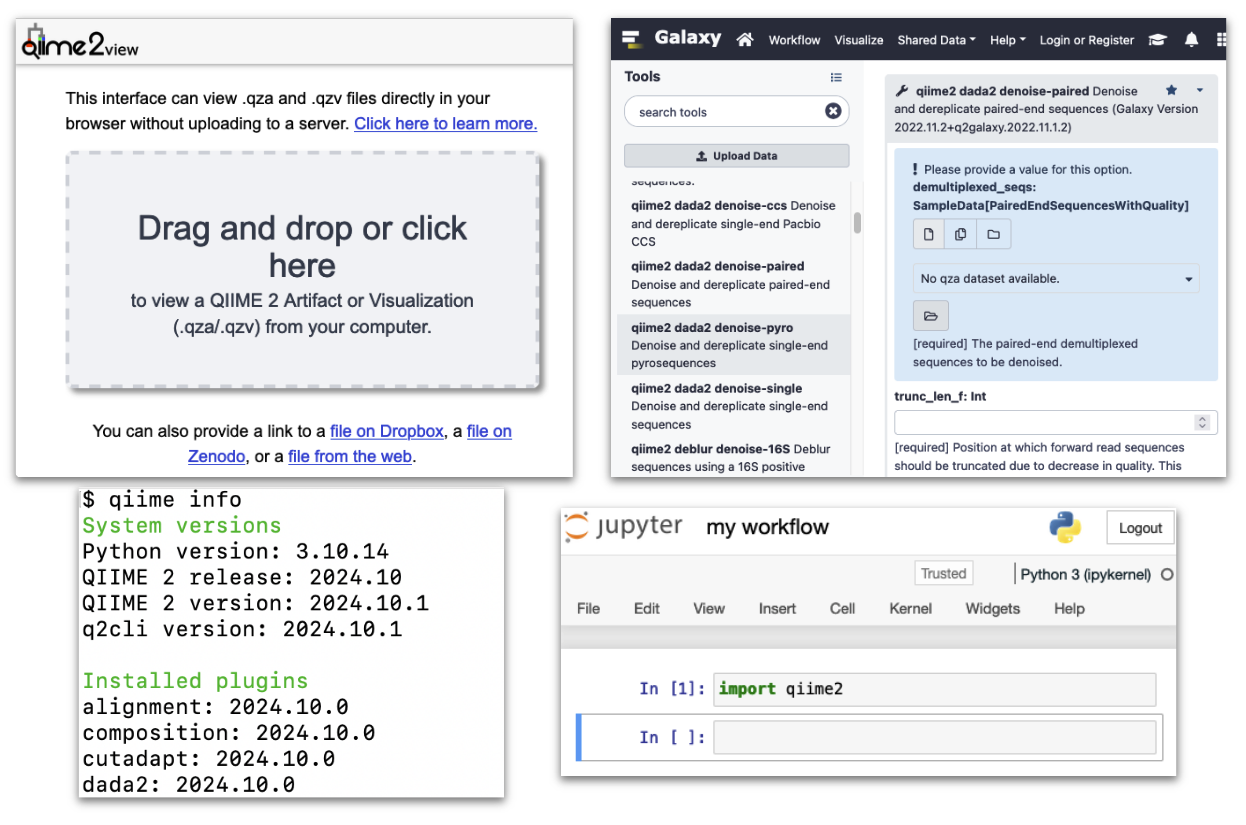Click the Galaxy tools list scrollbar thumb
This screenshot has width=1246, height=825.
point(857,222)
